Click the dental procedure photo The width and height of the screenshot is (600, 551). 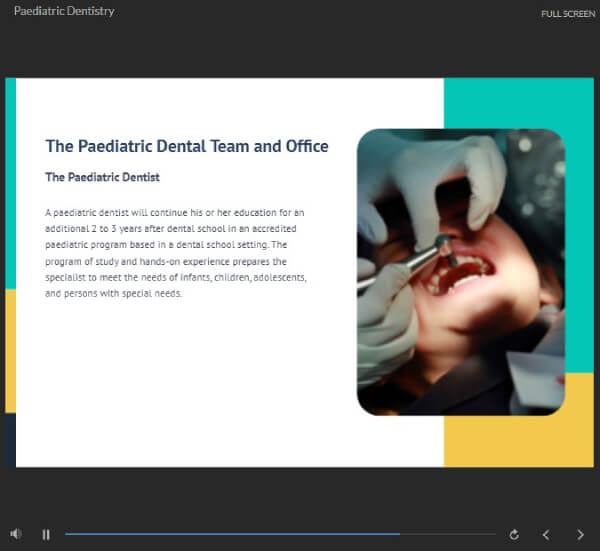tap(461, 272)
